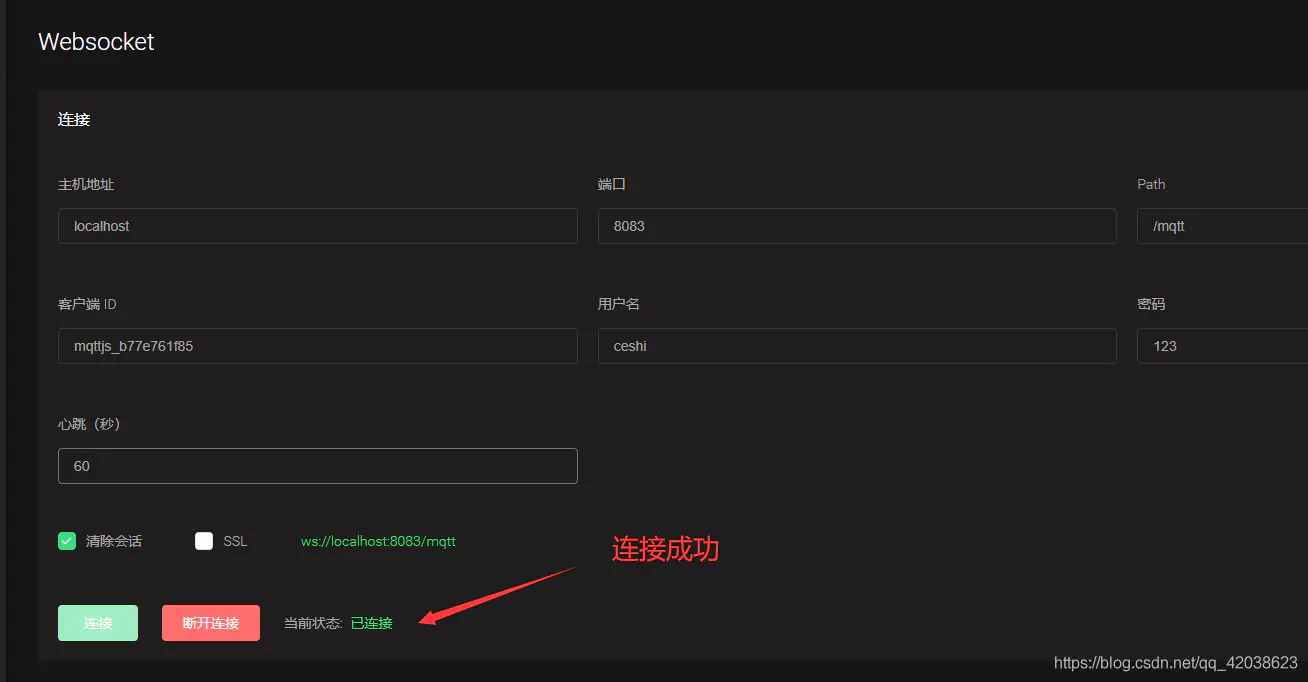Click the 连接 section heading

point(74,119)
